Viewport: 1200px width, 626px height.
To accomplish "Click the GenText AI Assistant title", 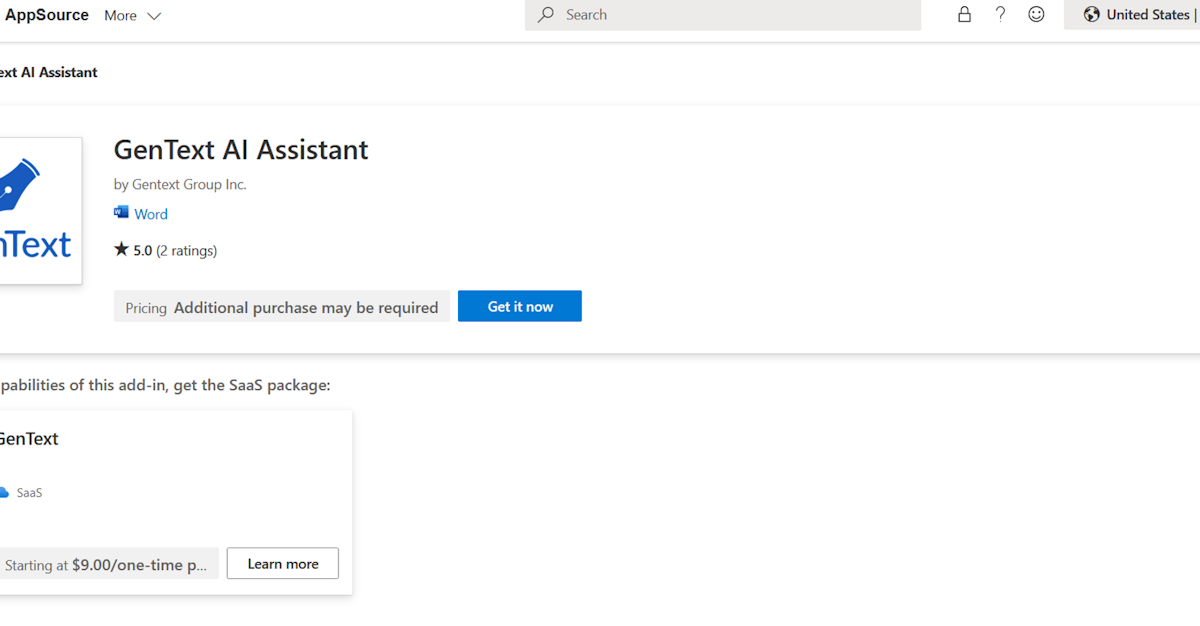I will tap(241, 150).
